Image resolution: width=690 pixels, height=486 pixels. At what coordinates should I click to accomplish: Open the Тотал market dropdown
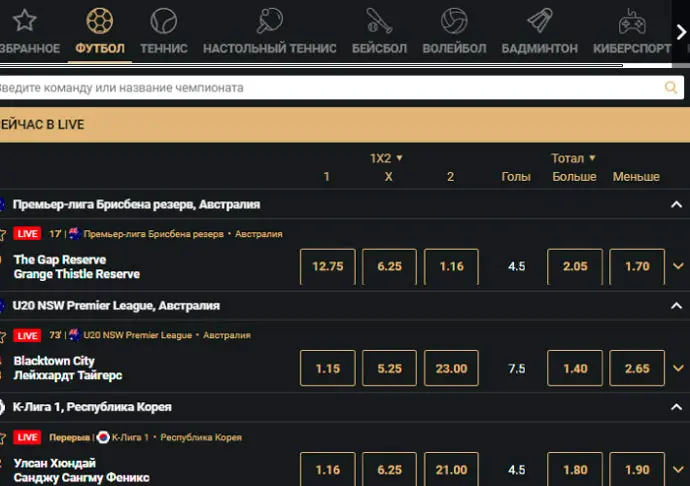pyautogui.click(x=573, y=158)
